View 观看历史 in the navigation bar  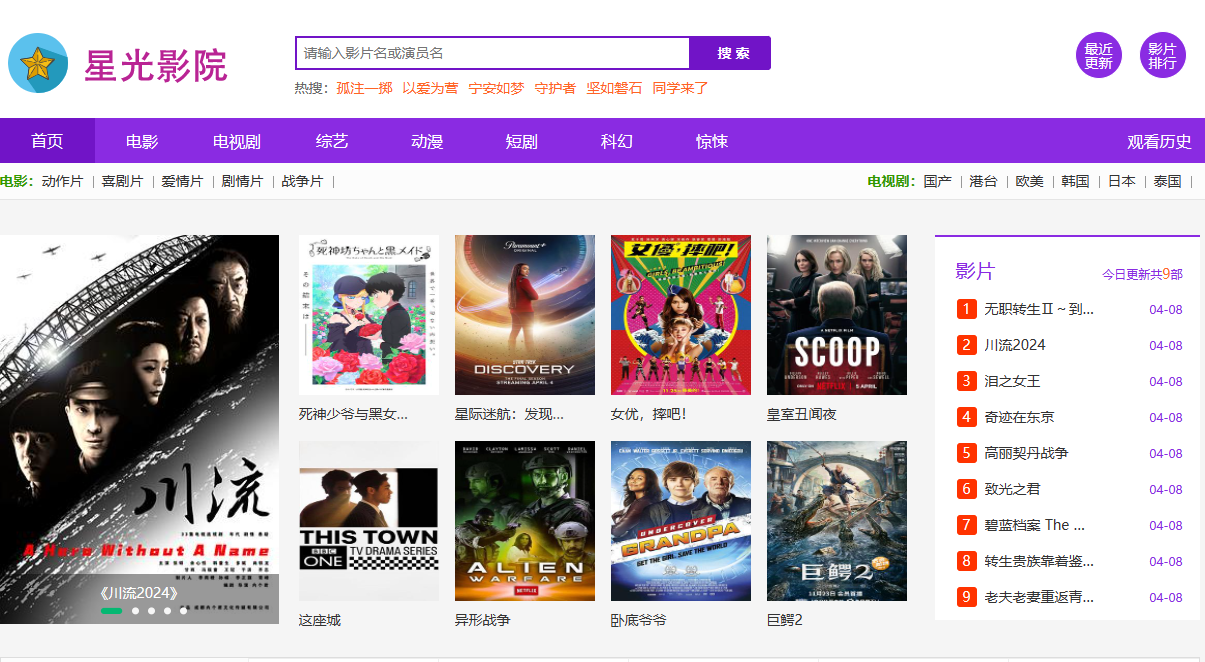[1160, 141]
